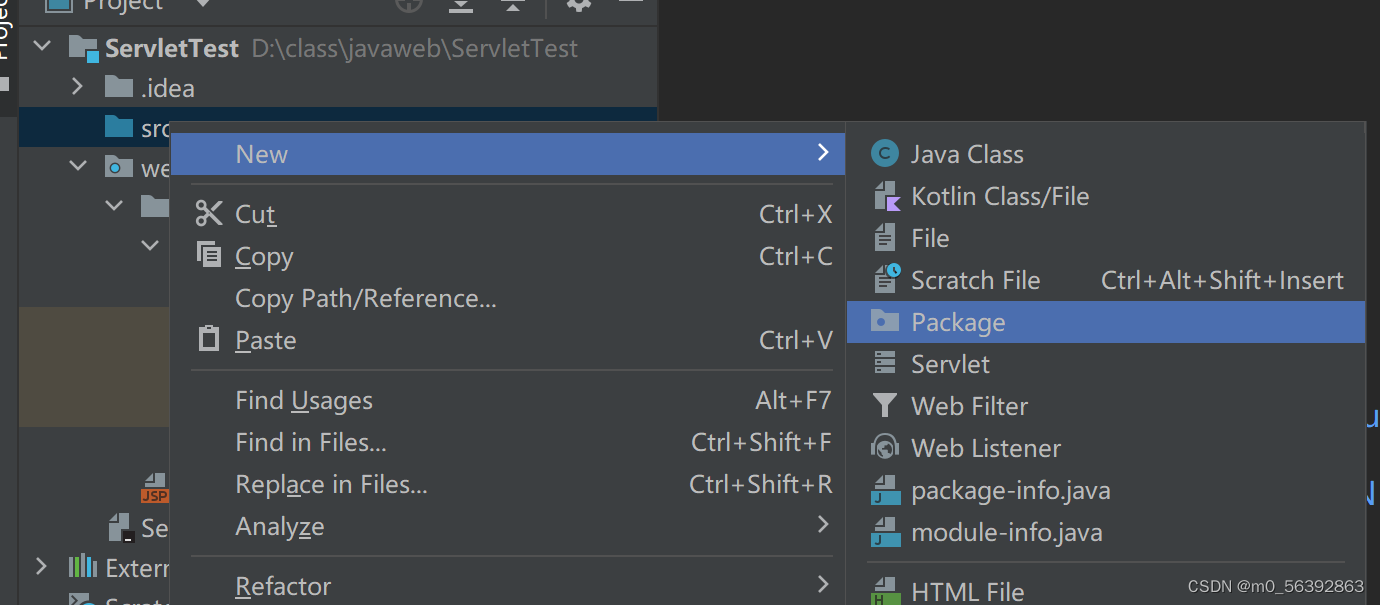Click the Java Class icon
Image resolution: width=1380 pixels, height=605 pixels.
point(885,154)
